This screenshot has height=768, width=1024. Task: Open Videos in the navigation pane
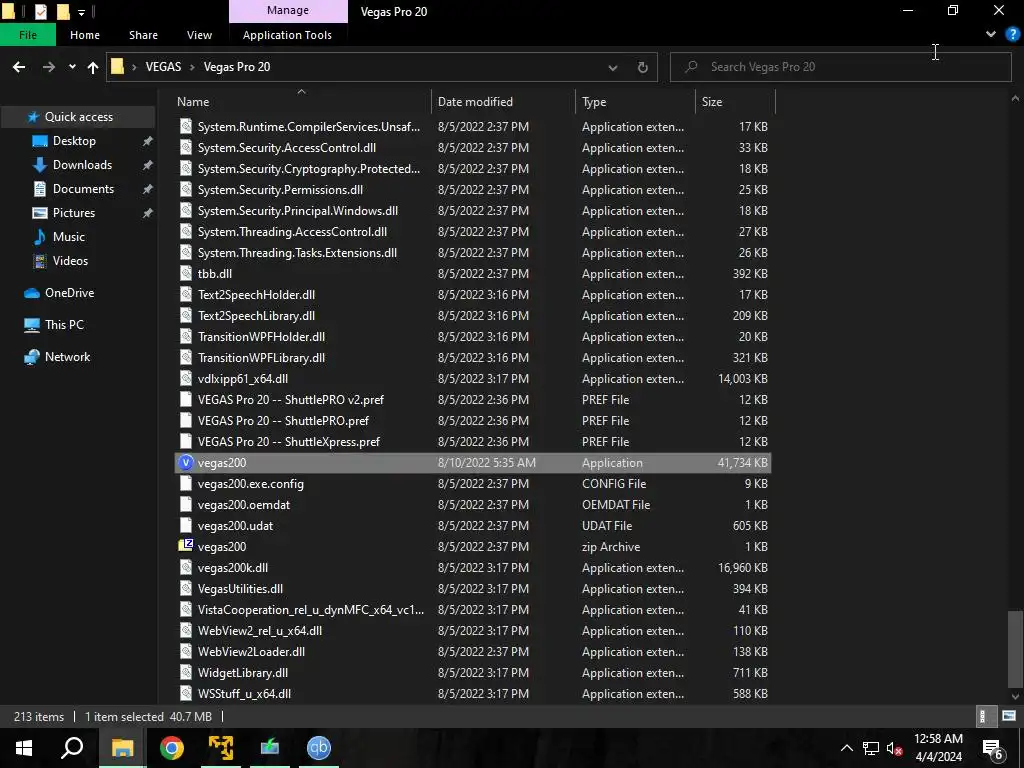[70, 261]
